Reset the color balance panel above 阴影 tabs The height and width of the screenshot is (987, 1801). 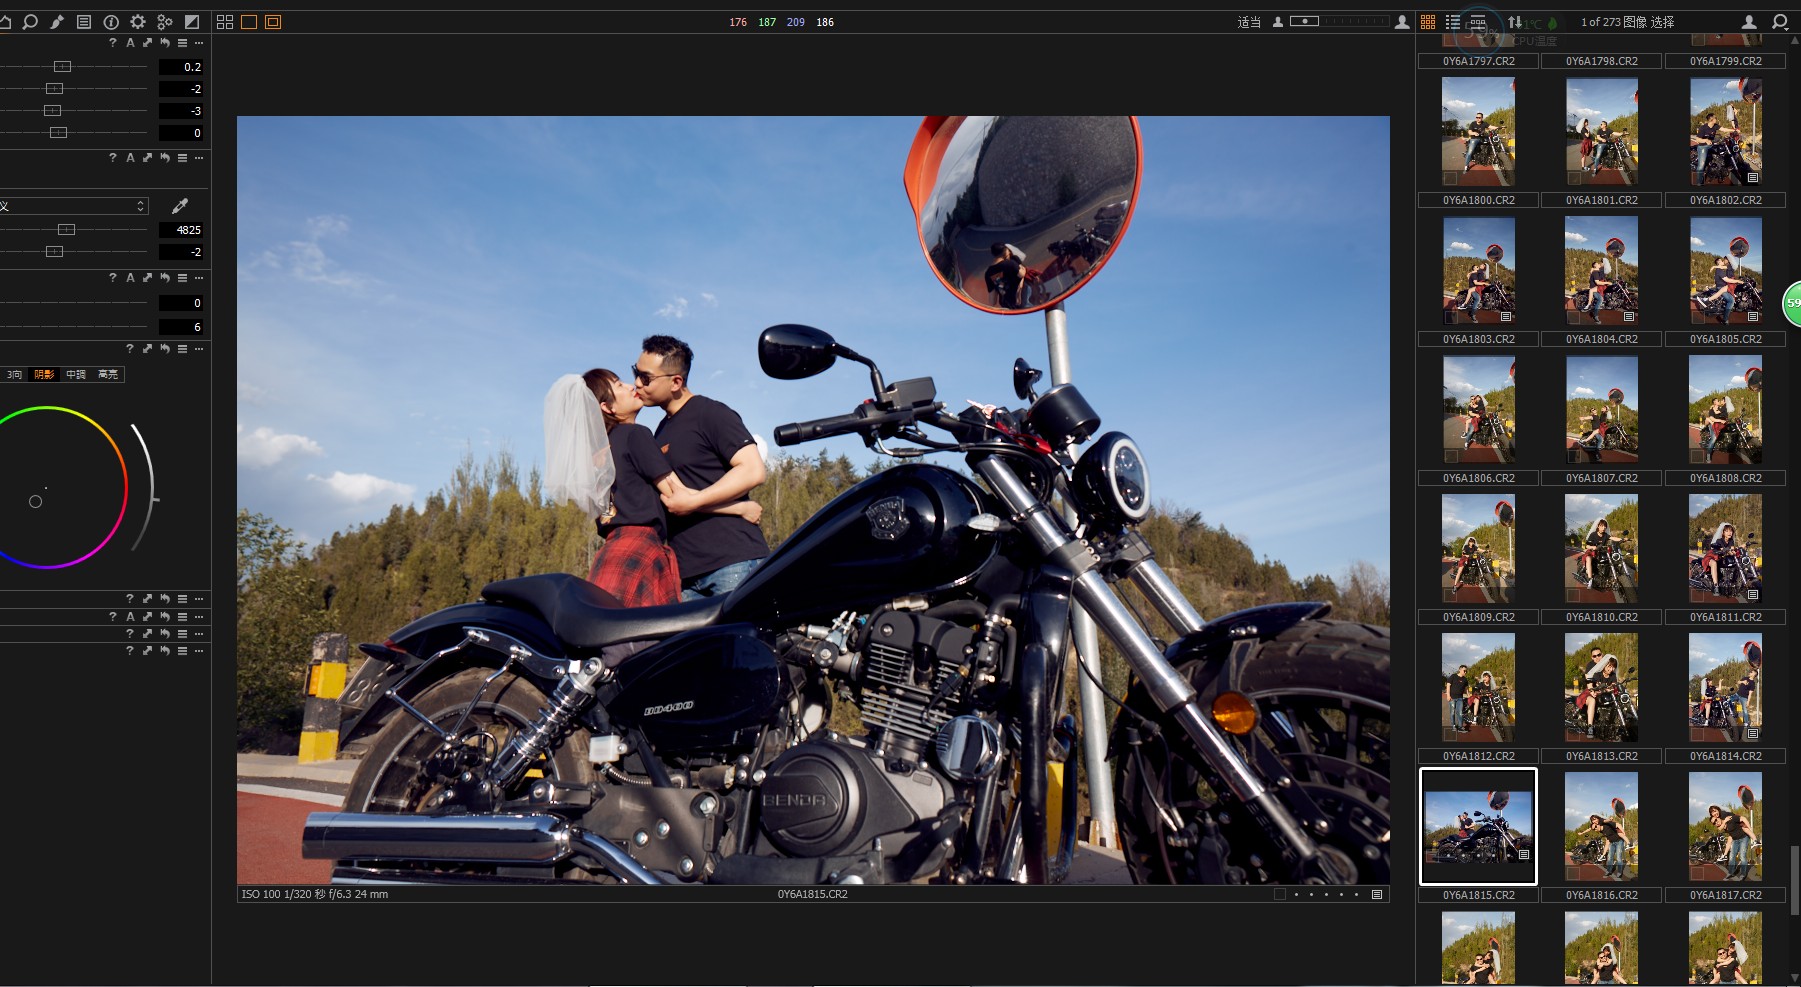pyautogui.click(x=165, y=349)
